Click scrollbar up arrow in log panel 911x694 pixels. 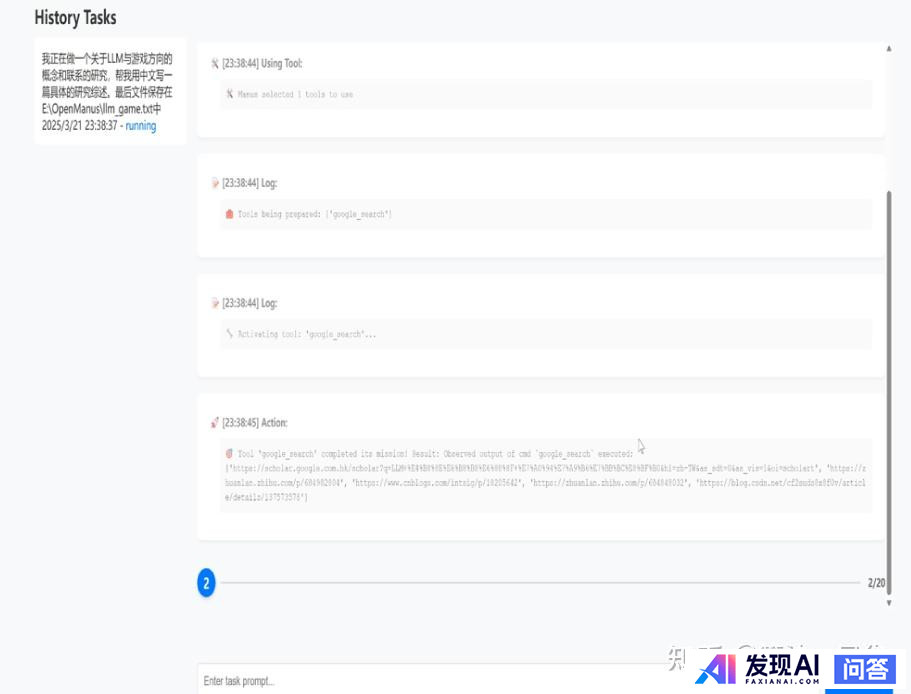tap(889, 49)
